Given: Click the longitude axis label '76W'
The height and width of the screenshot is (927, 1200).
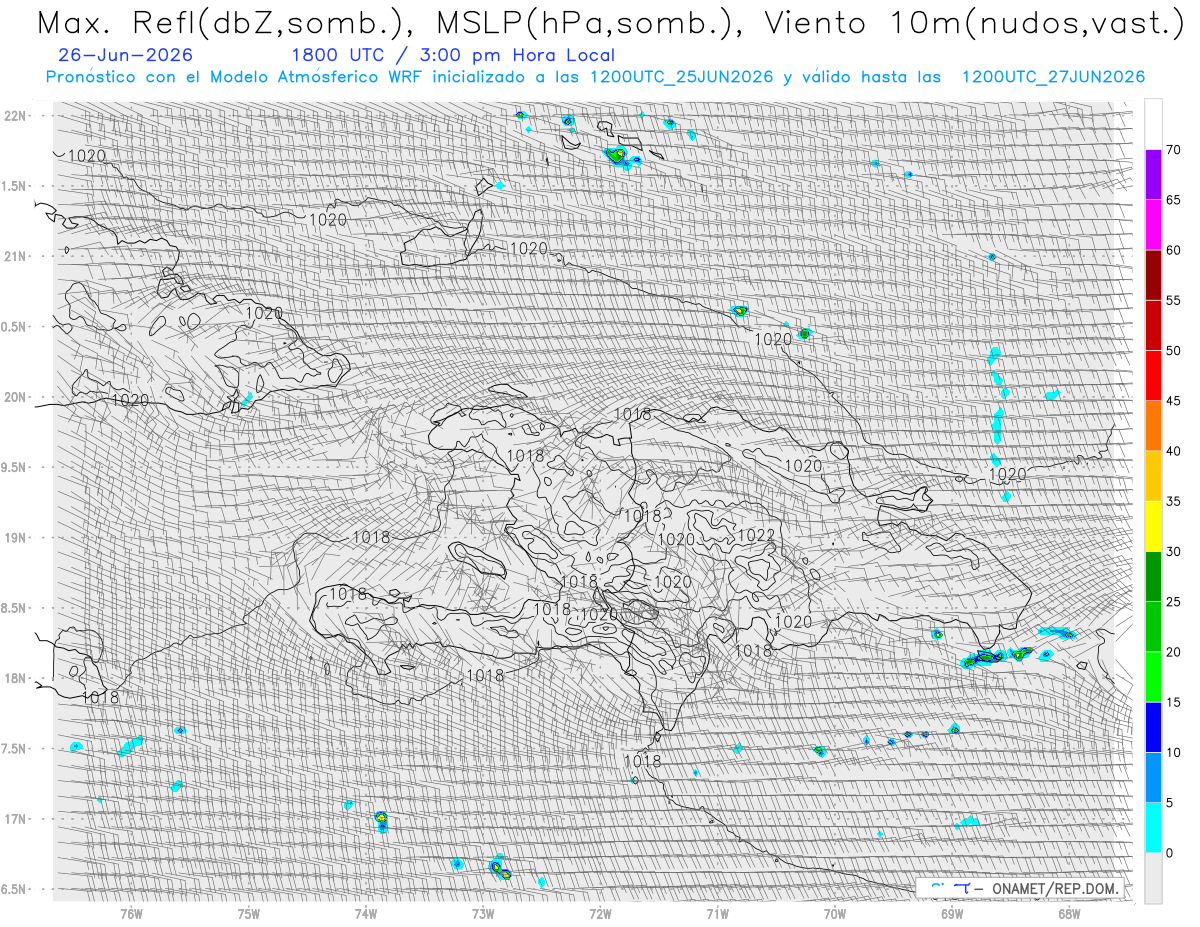Looking at the screenshot, I should point(131,912).
